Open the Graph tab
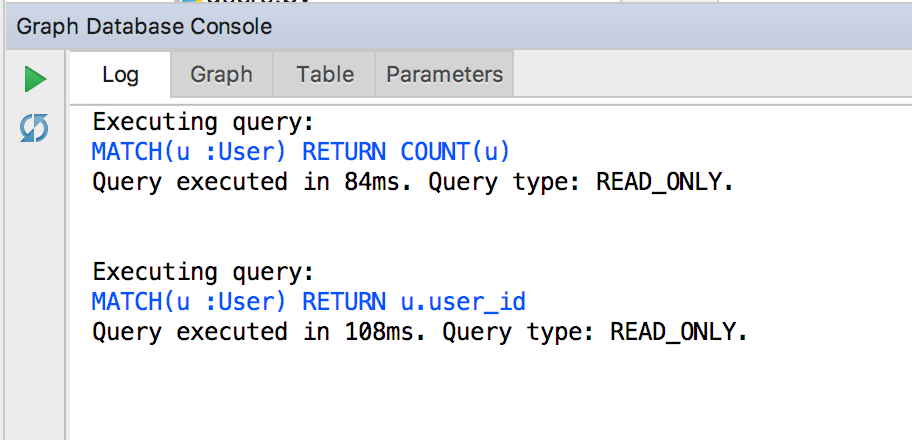912x440 pixels. (222, 74)
